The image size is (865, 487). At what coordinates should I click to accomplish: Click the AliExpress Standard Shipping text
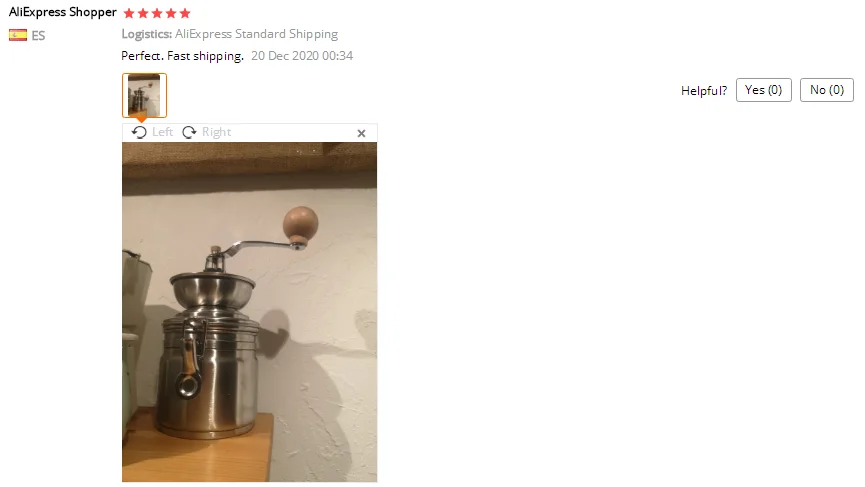pyautogui.click(x=257, y=34)
